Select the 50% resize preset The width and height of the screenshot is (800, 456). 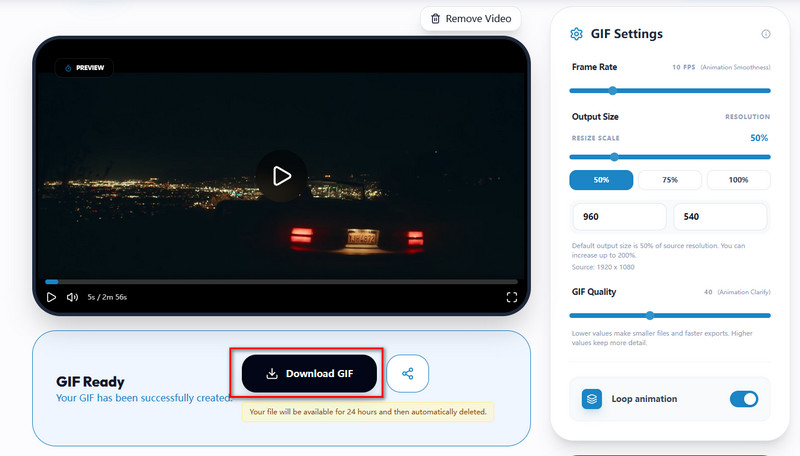coord(601,180)
